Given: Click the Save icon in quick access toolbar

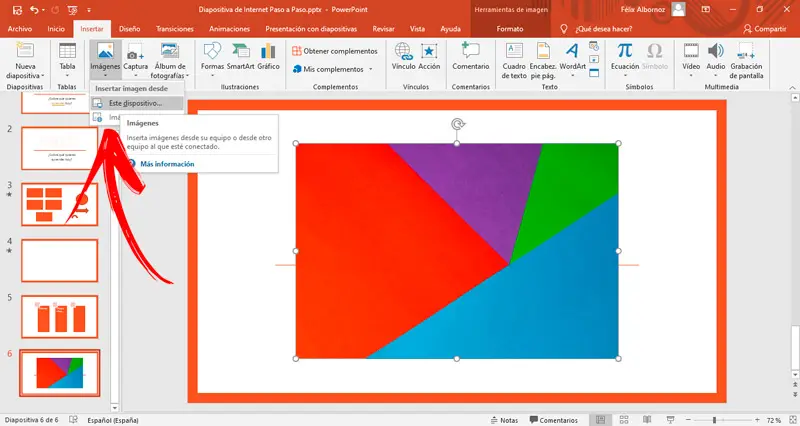Looking at the screenshot, I should click(x=17, y=10).
